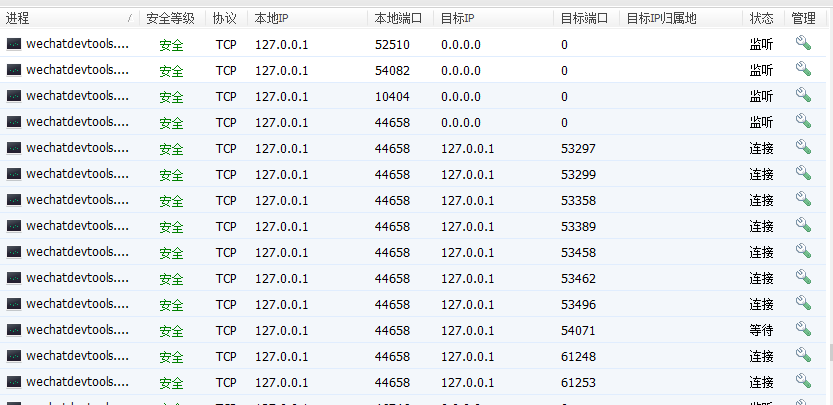Click target IP 0.0.0.0 in the local port 54082 row
The width and height of the screenshot is (833, 405).
[x=461, y=71]
